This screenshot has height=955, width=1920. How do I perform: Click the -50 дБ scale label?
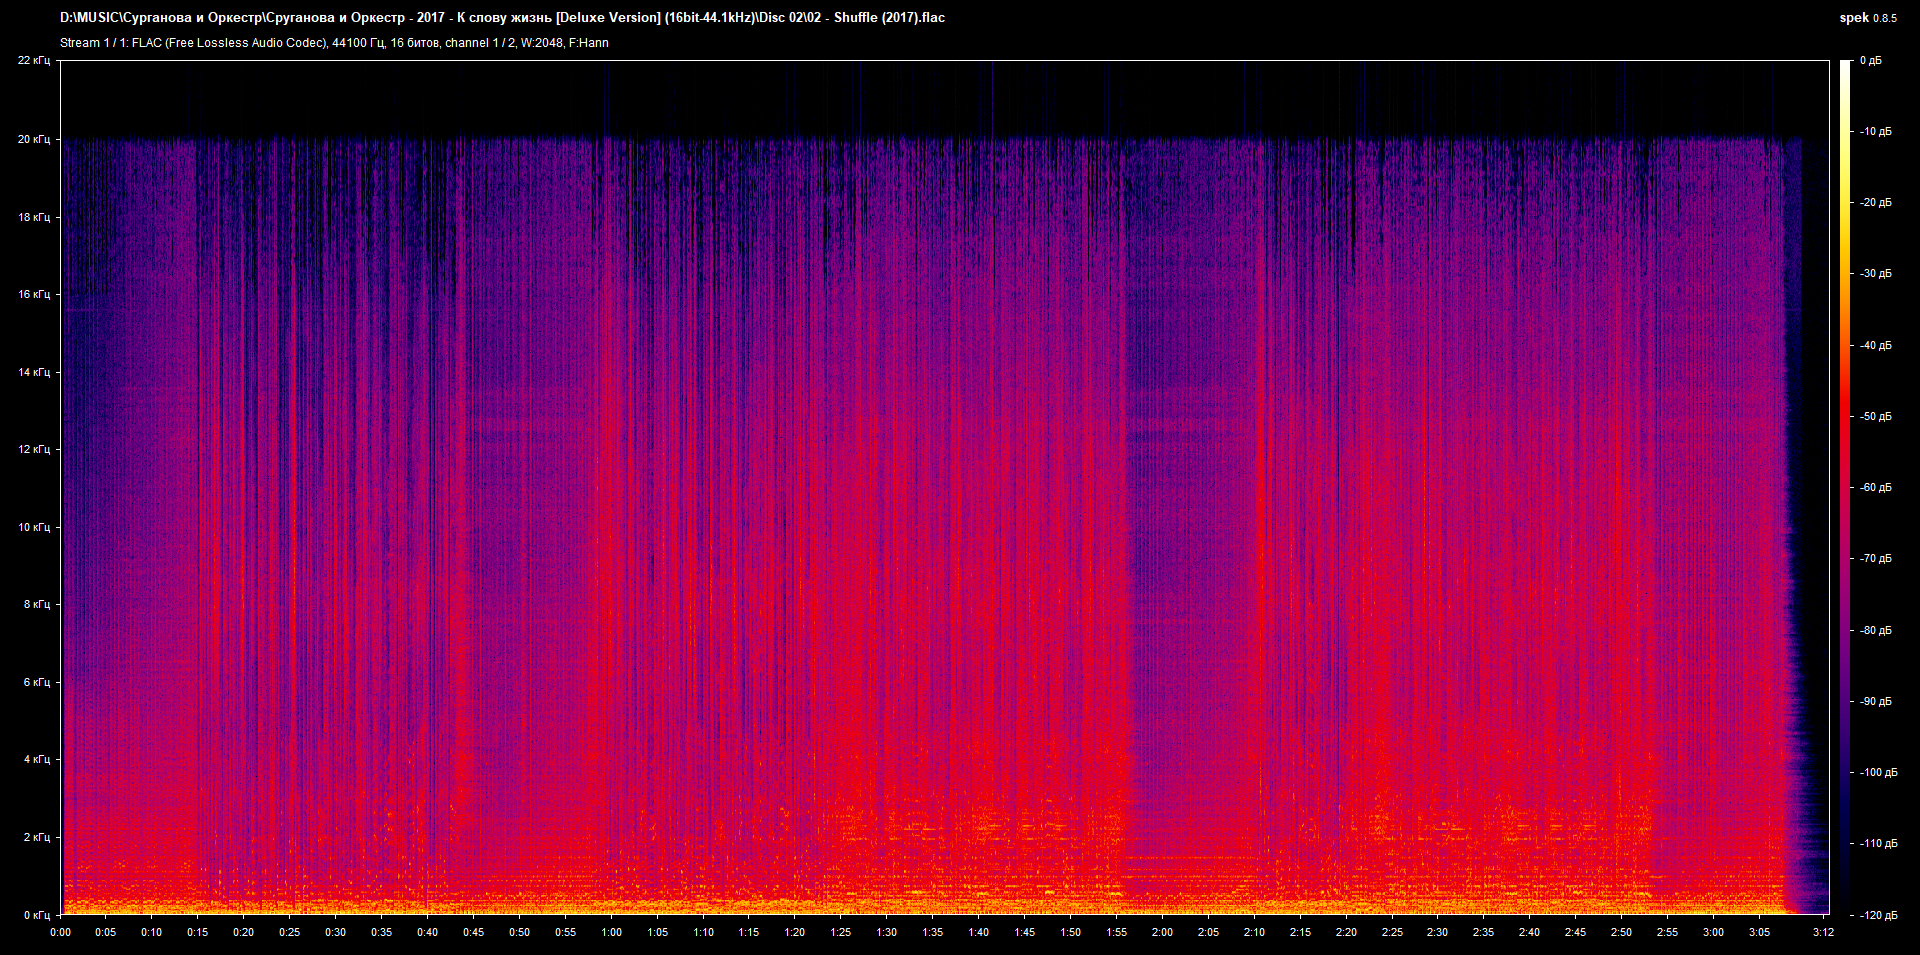(x=1875, y=417)
